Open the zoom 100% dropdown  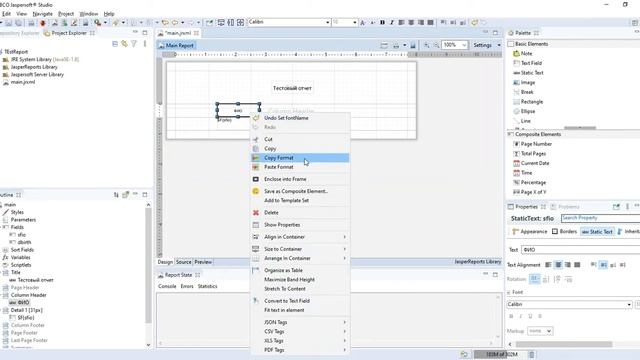click(464, 45)
